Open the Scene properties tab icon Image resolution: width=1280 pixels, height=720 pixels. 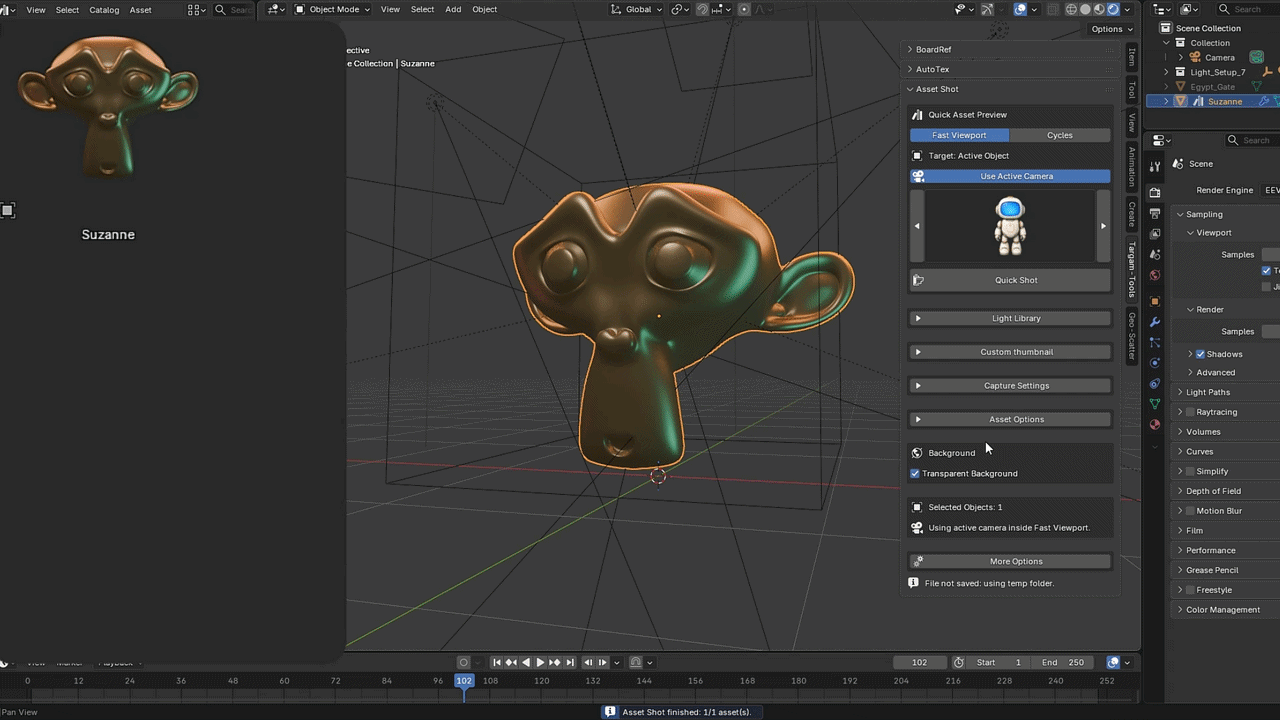coord(1155,255)
